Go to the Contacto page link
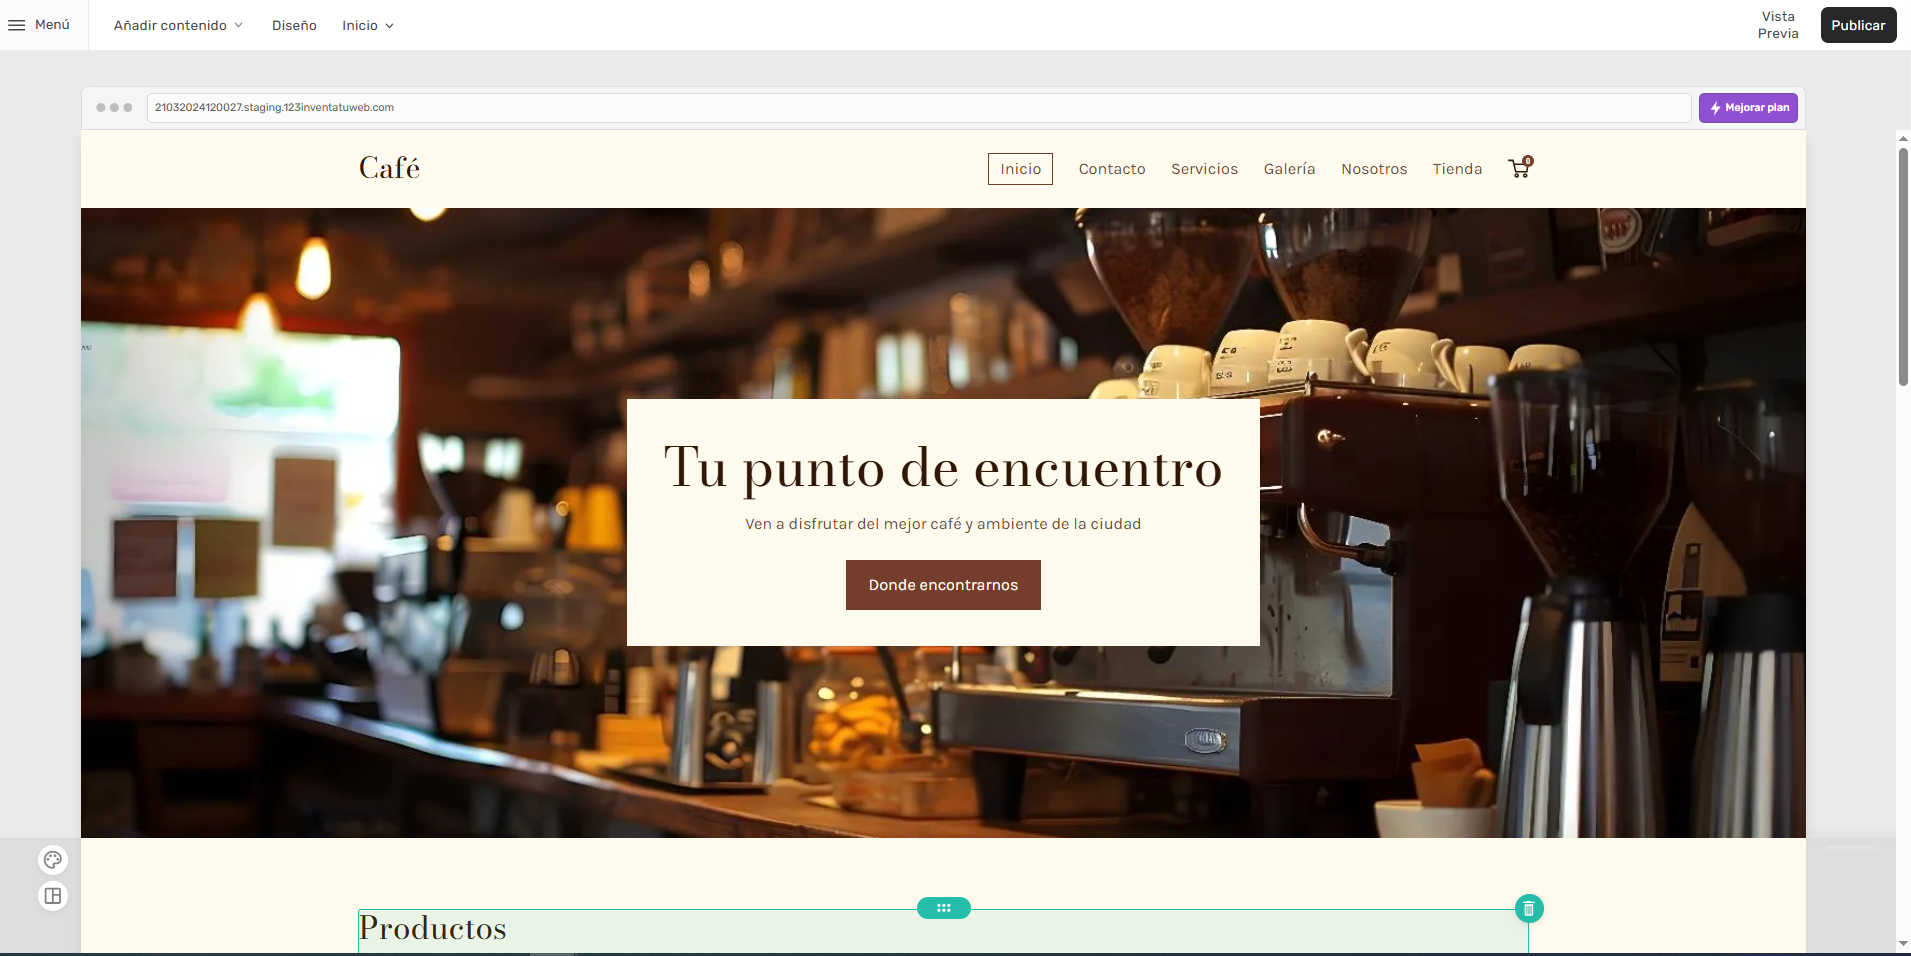The image size is (1911, 956). 1112,169
